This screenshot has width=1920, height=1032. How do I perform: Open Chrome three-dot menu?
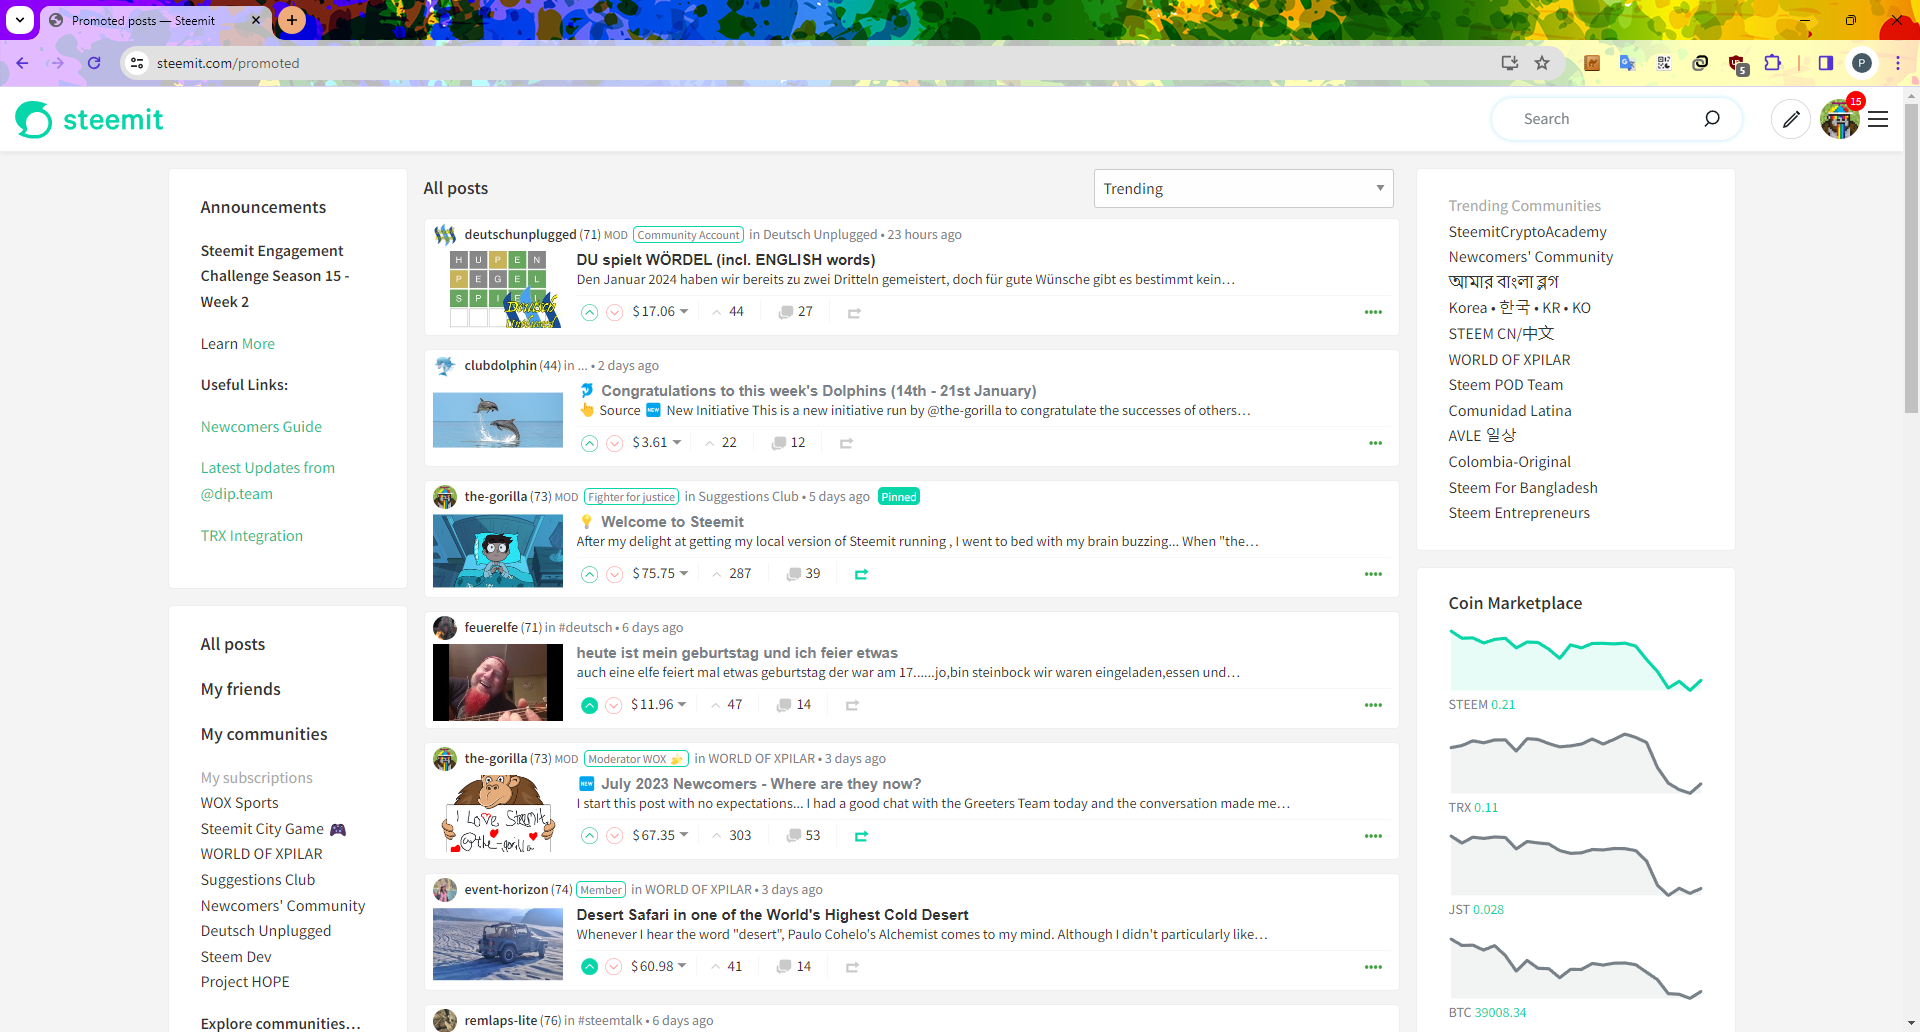1897,63
